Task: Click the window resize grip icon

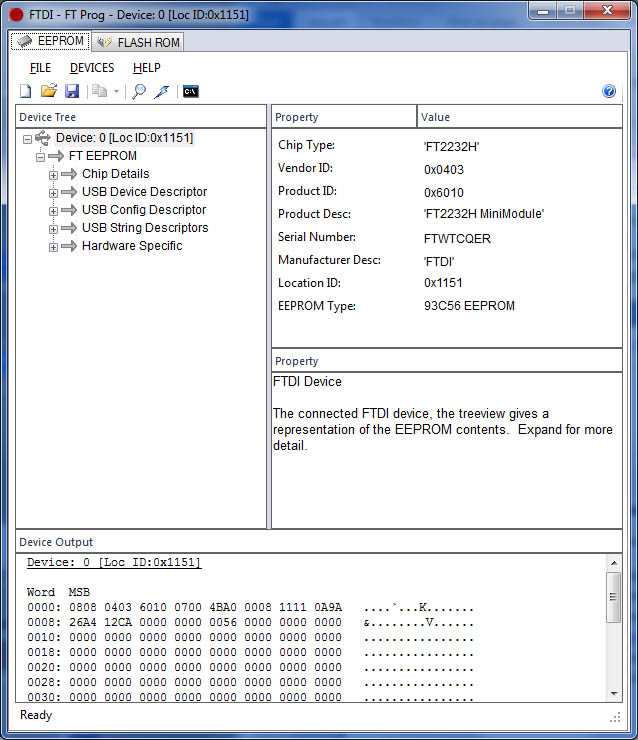Action: coord(615,718)
